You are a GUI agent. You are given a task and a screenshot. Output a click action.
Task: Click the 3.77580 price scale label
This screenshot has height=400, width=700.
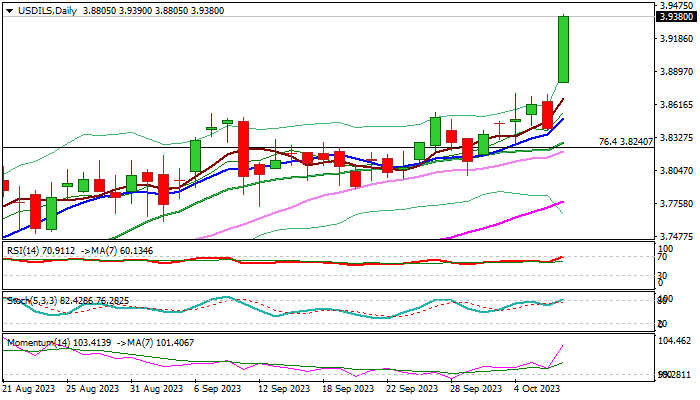click(x=677, y=204)
